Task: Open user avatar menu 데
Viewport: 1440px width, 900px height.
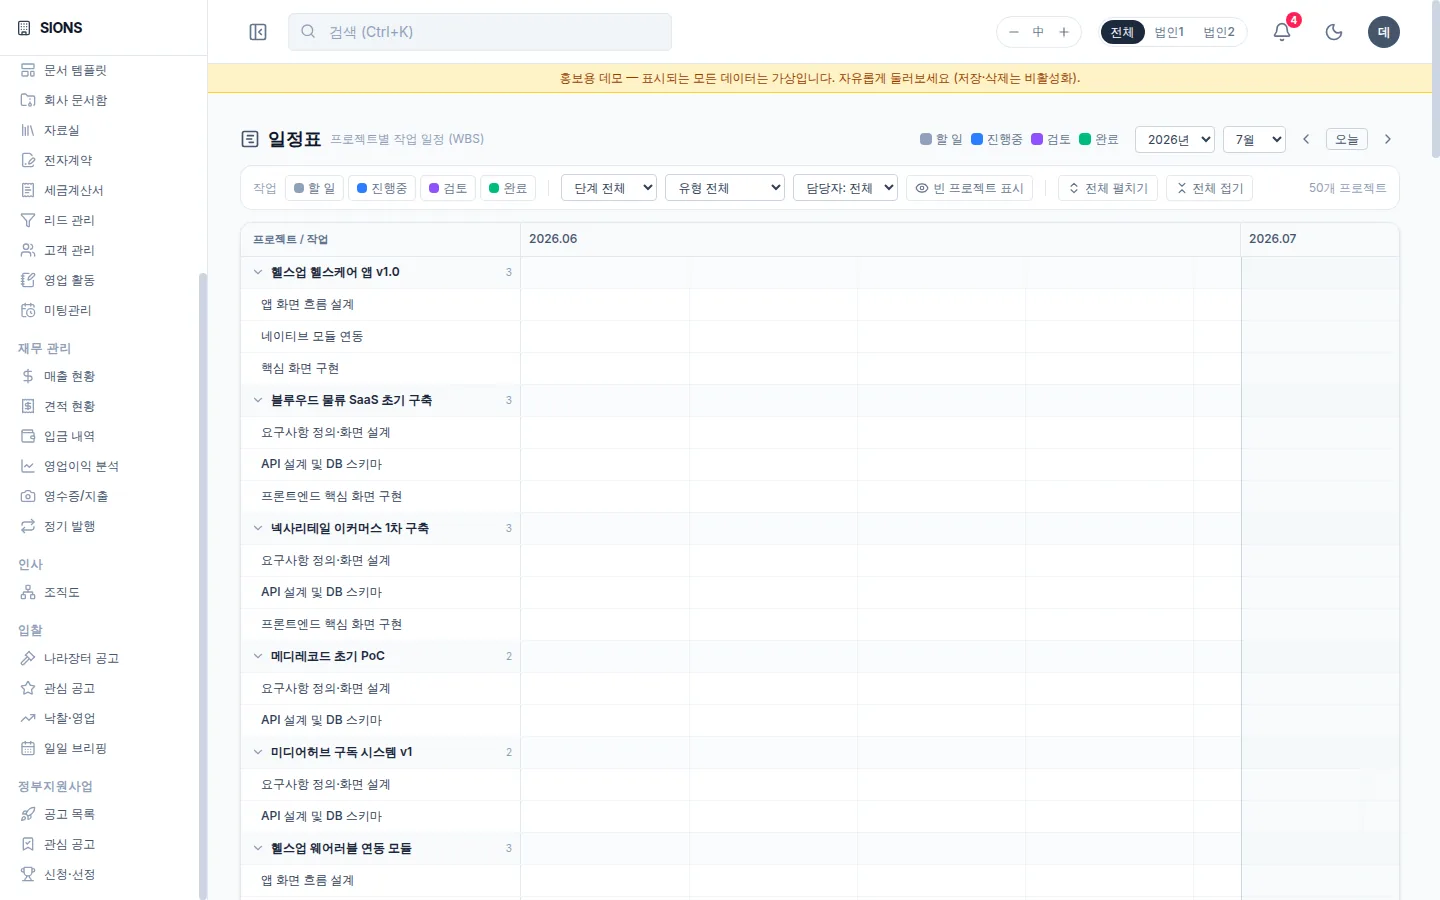Action: point(1384,32)
